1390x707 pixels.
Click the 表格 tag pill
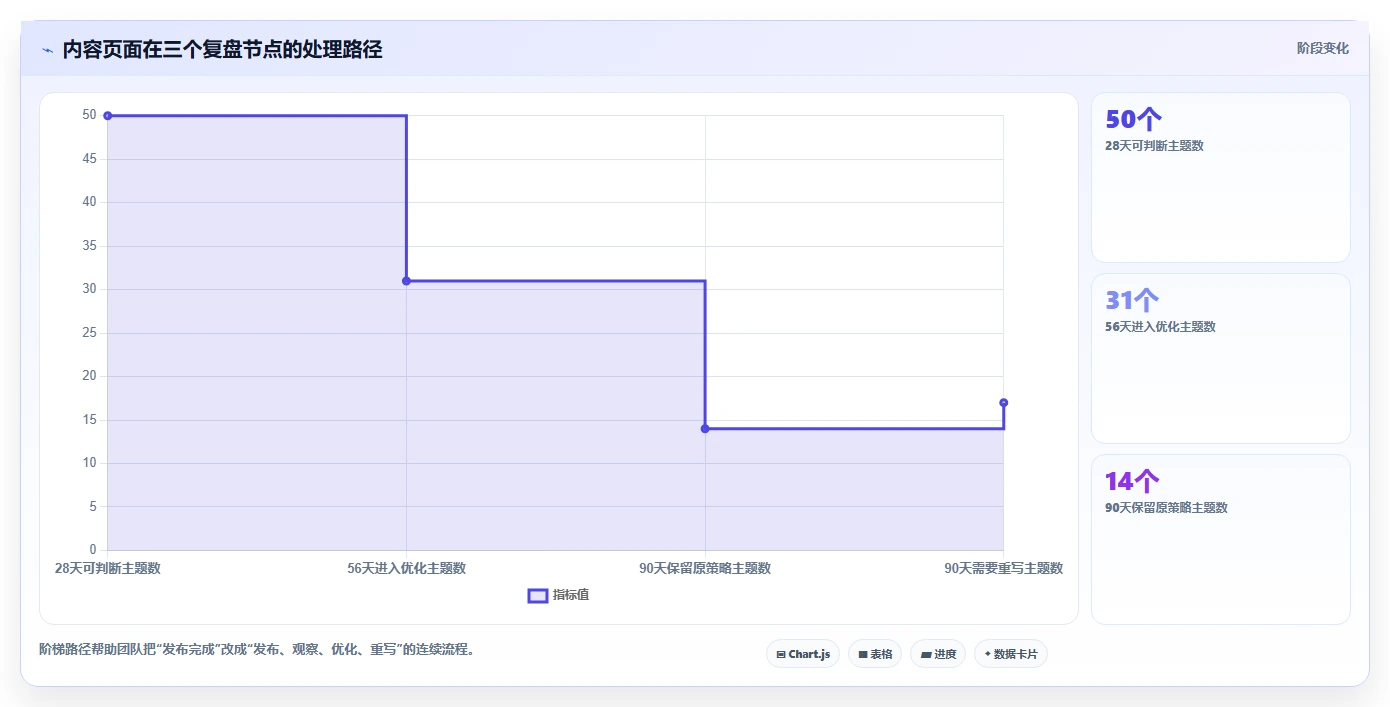(875, 654)
